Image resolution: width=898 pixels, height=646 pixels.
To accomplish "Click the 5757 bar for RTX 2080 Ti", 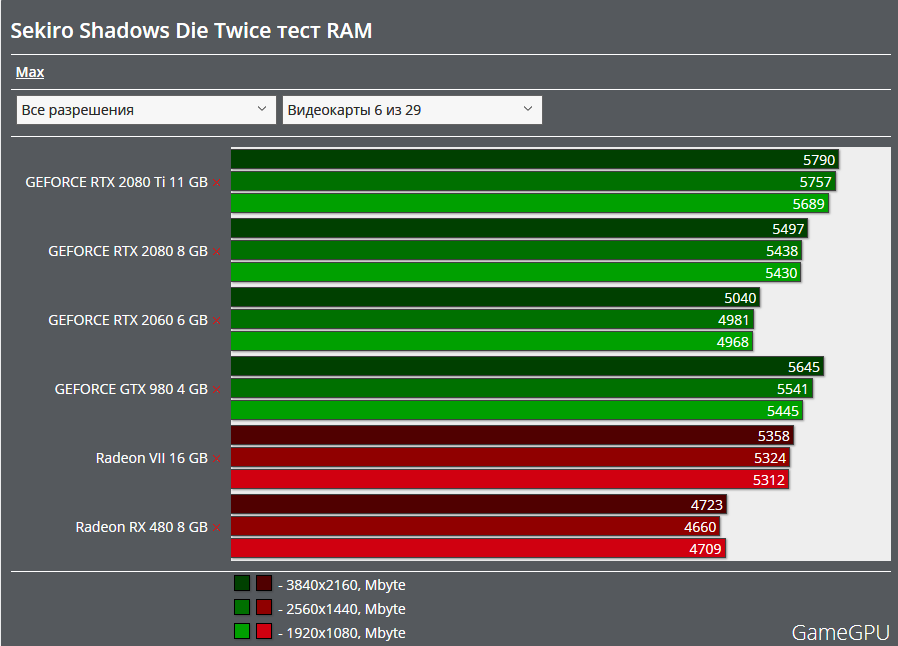I will click(x=533, y=182).
